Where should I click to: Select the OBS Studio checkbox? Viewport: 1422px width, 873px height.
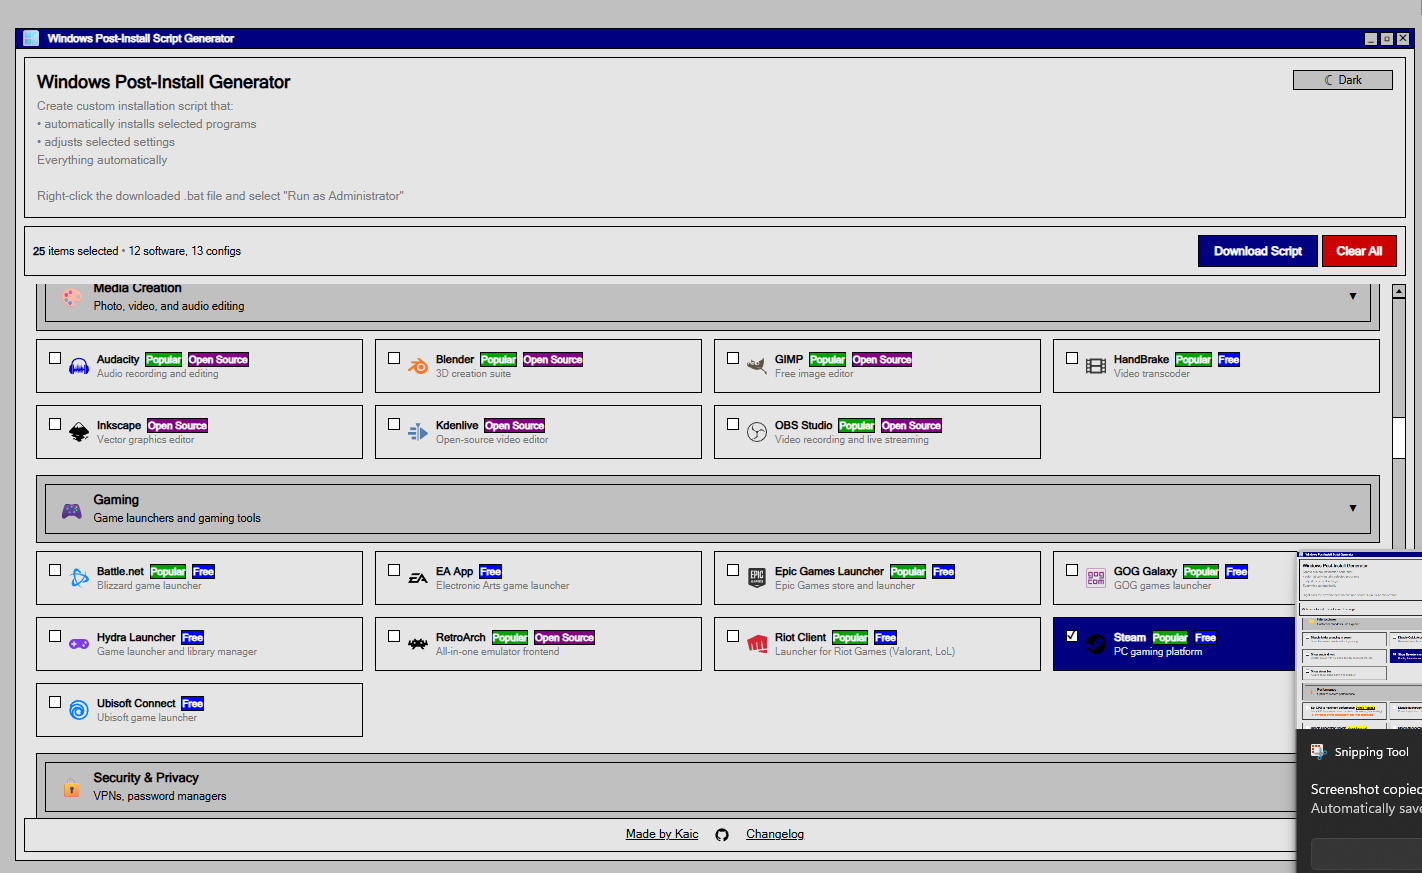[x=733, y=424]
